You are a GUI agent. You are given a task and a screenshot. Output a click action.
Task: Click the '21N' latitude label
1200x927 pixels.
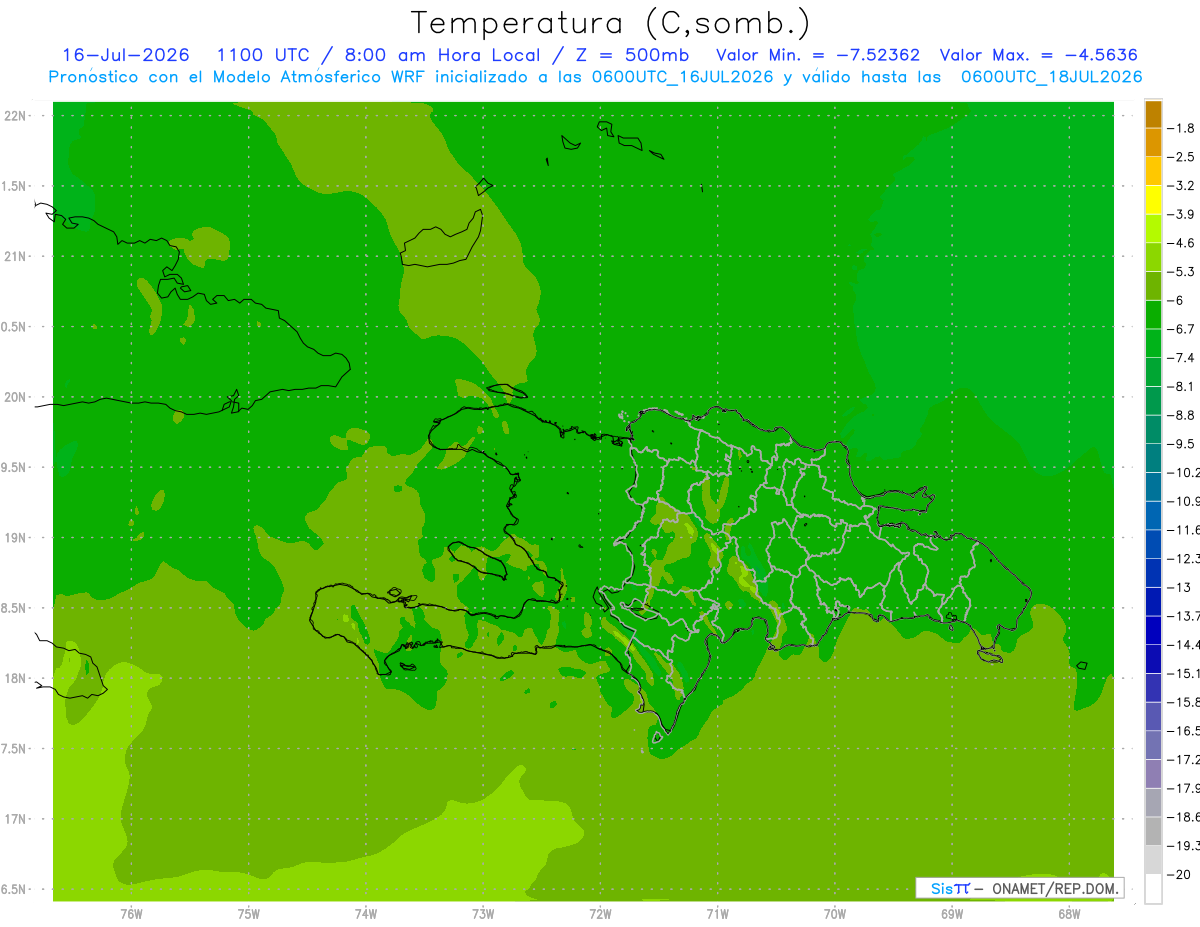click(x=15, y=257)
